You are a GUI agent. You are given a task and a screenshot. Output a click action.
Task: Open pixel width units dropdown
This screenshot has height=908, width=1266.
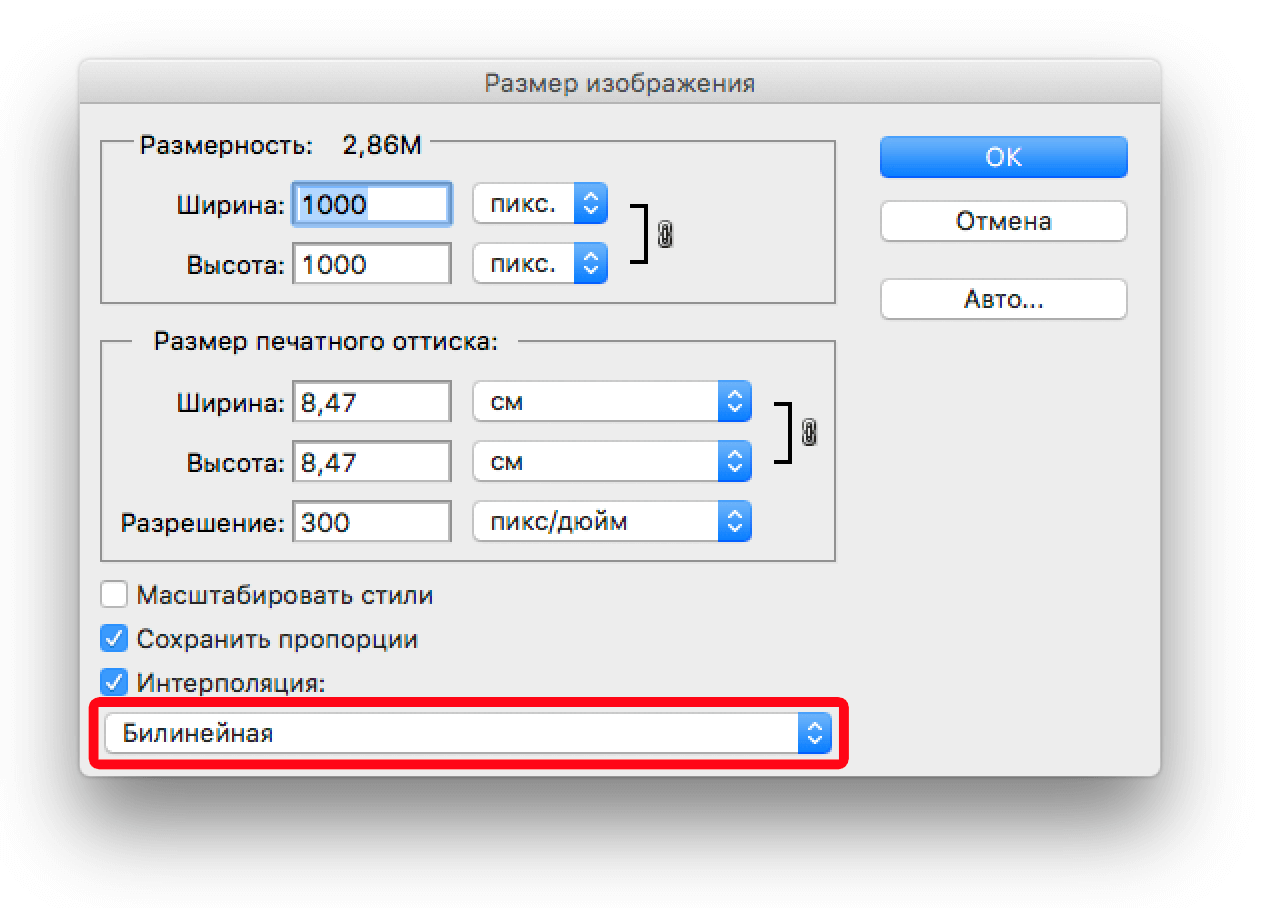click(x=540, y=205)
